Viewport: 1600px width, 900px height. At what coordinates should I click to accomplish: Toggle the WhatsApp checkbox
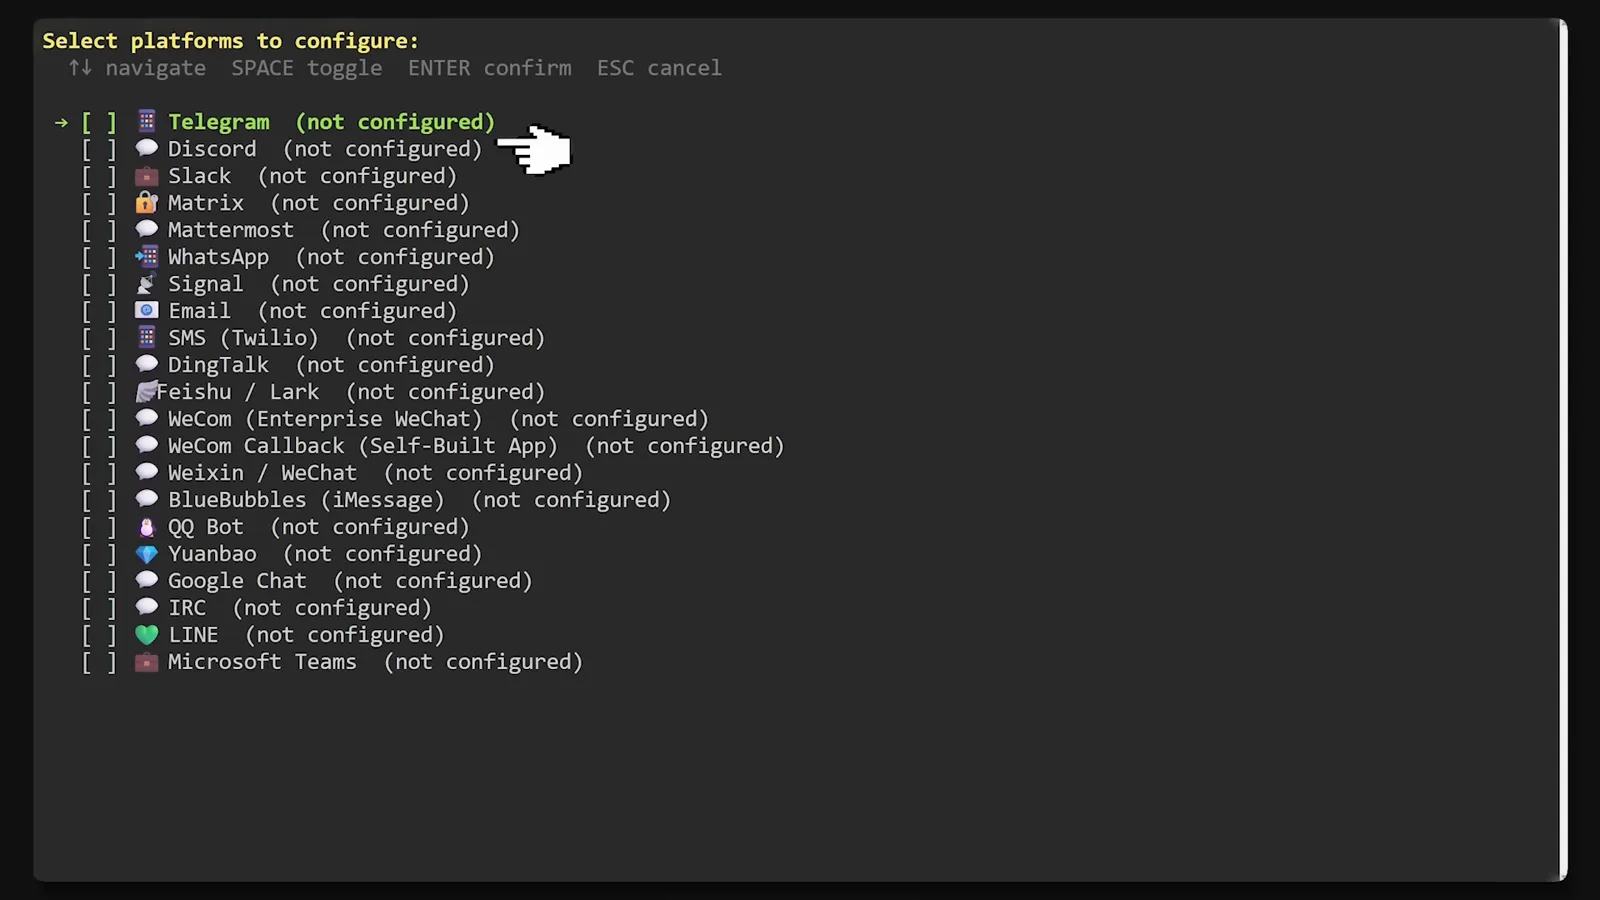point(99,257)
